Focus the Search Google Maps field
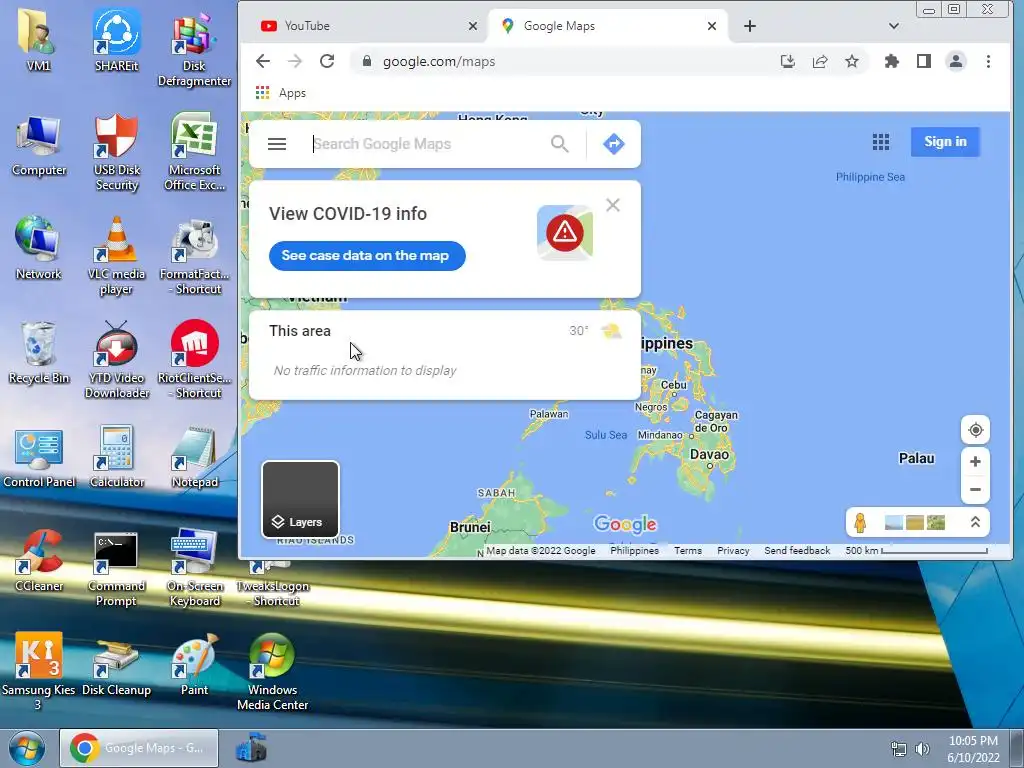Viewport: 1024px width, 768px height. [428, 144]
